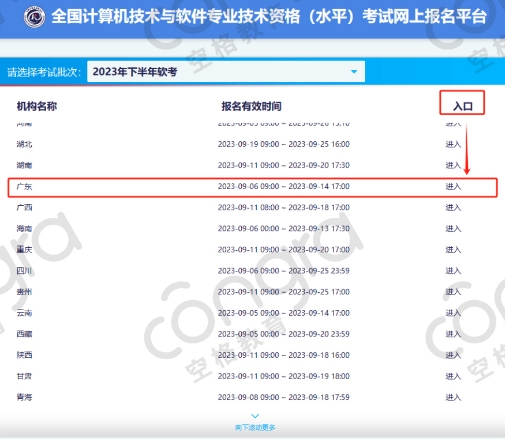505x439 pixels.
Task: Click 进入 link for 青海
Action: (x=453, y=397)
